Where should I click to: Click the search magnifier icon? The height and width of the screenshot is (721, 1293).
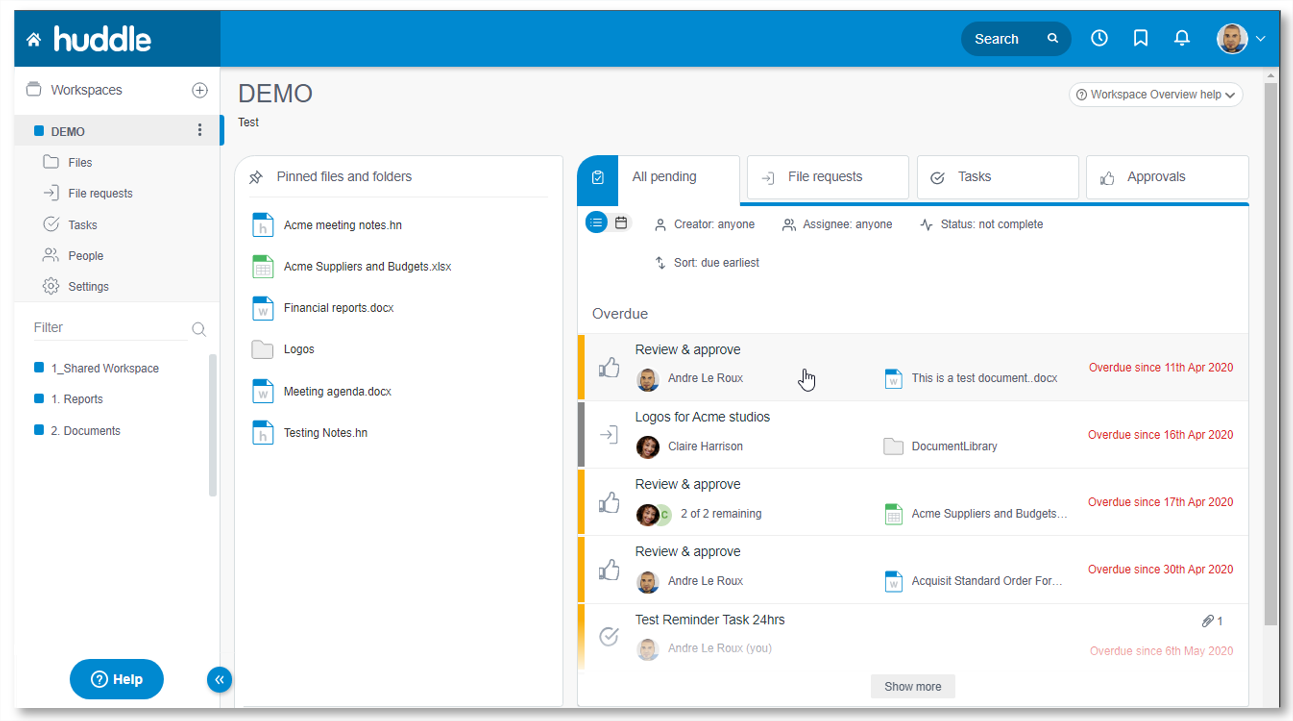pos(1052,38)
